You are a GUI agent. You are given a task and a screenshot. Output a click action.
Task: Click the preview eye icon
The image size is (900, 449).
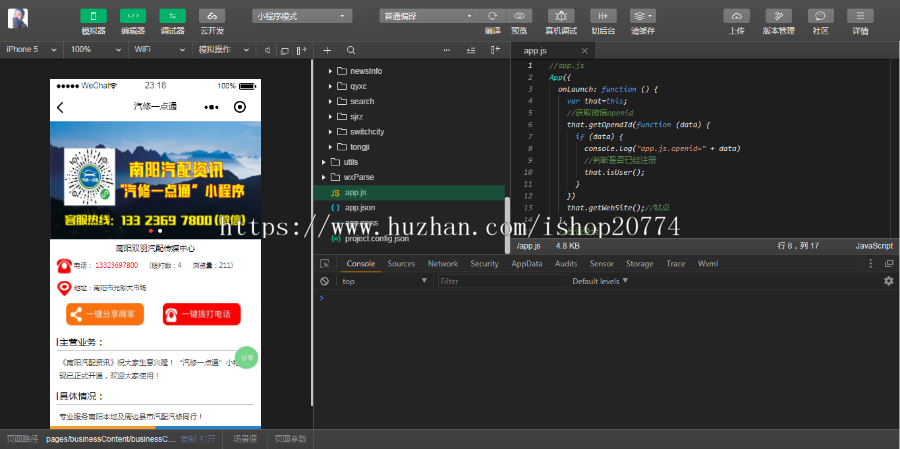pyautogui.click(x=519, y=16)
